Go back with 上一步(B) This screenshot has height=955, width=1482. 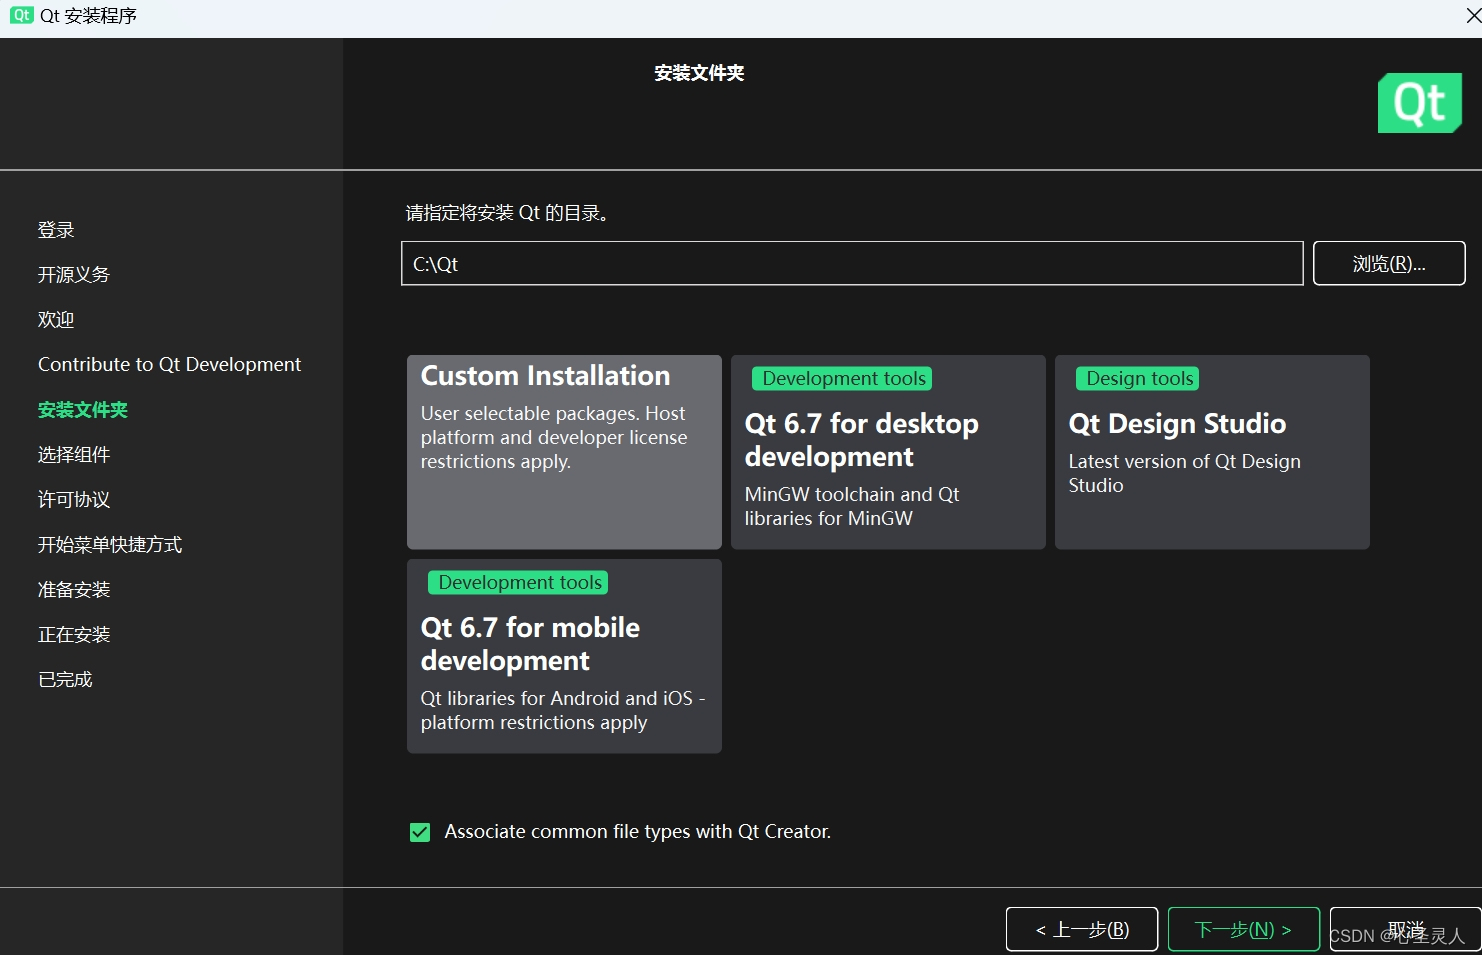pos(1081,929)
